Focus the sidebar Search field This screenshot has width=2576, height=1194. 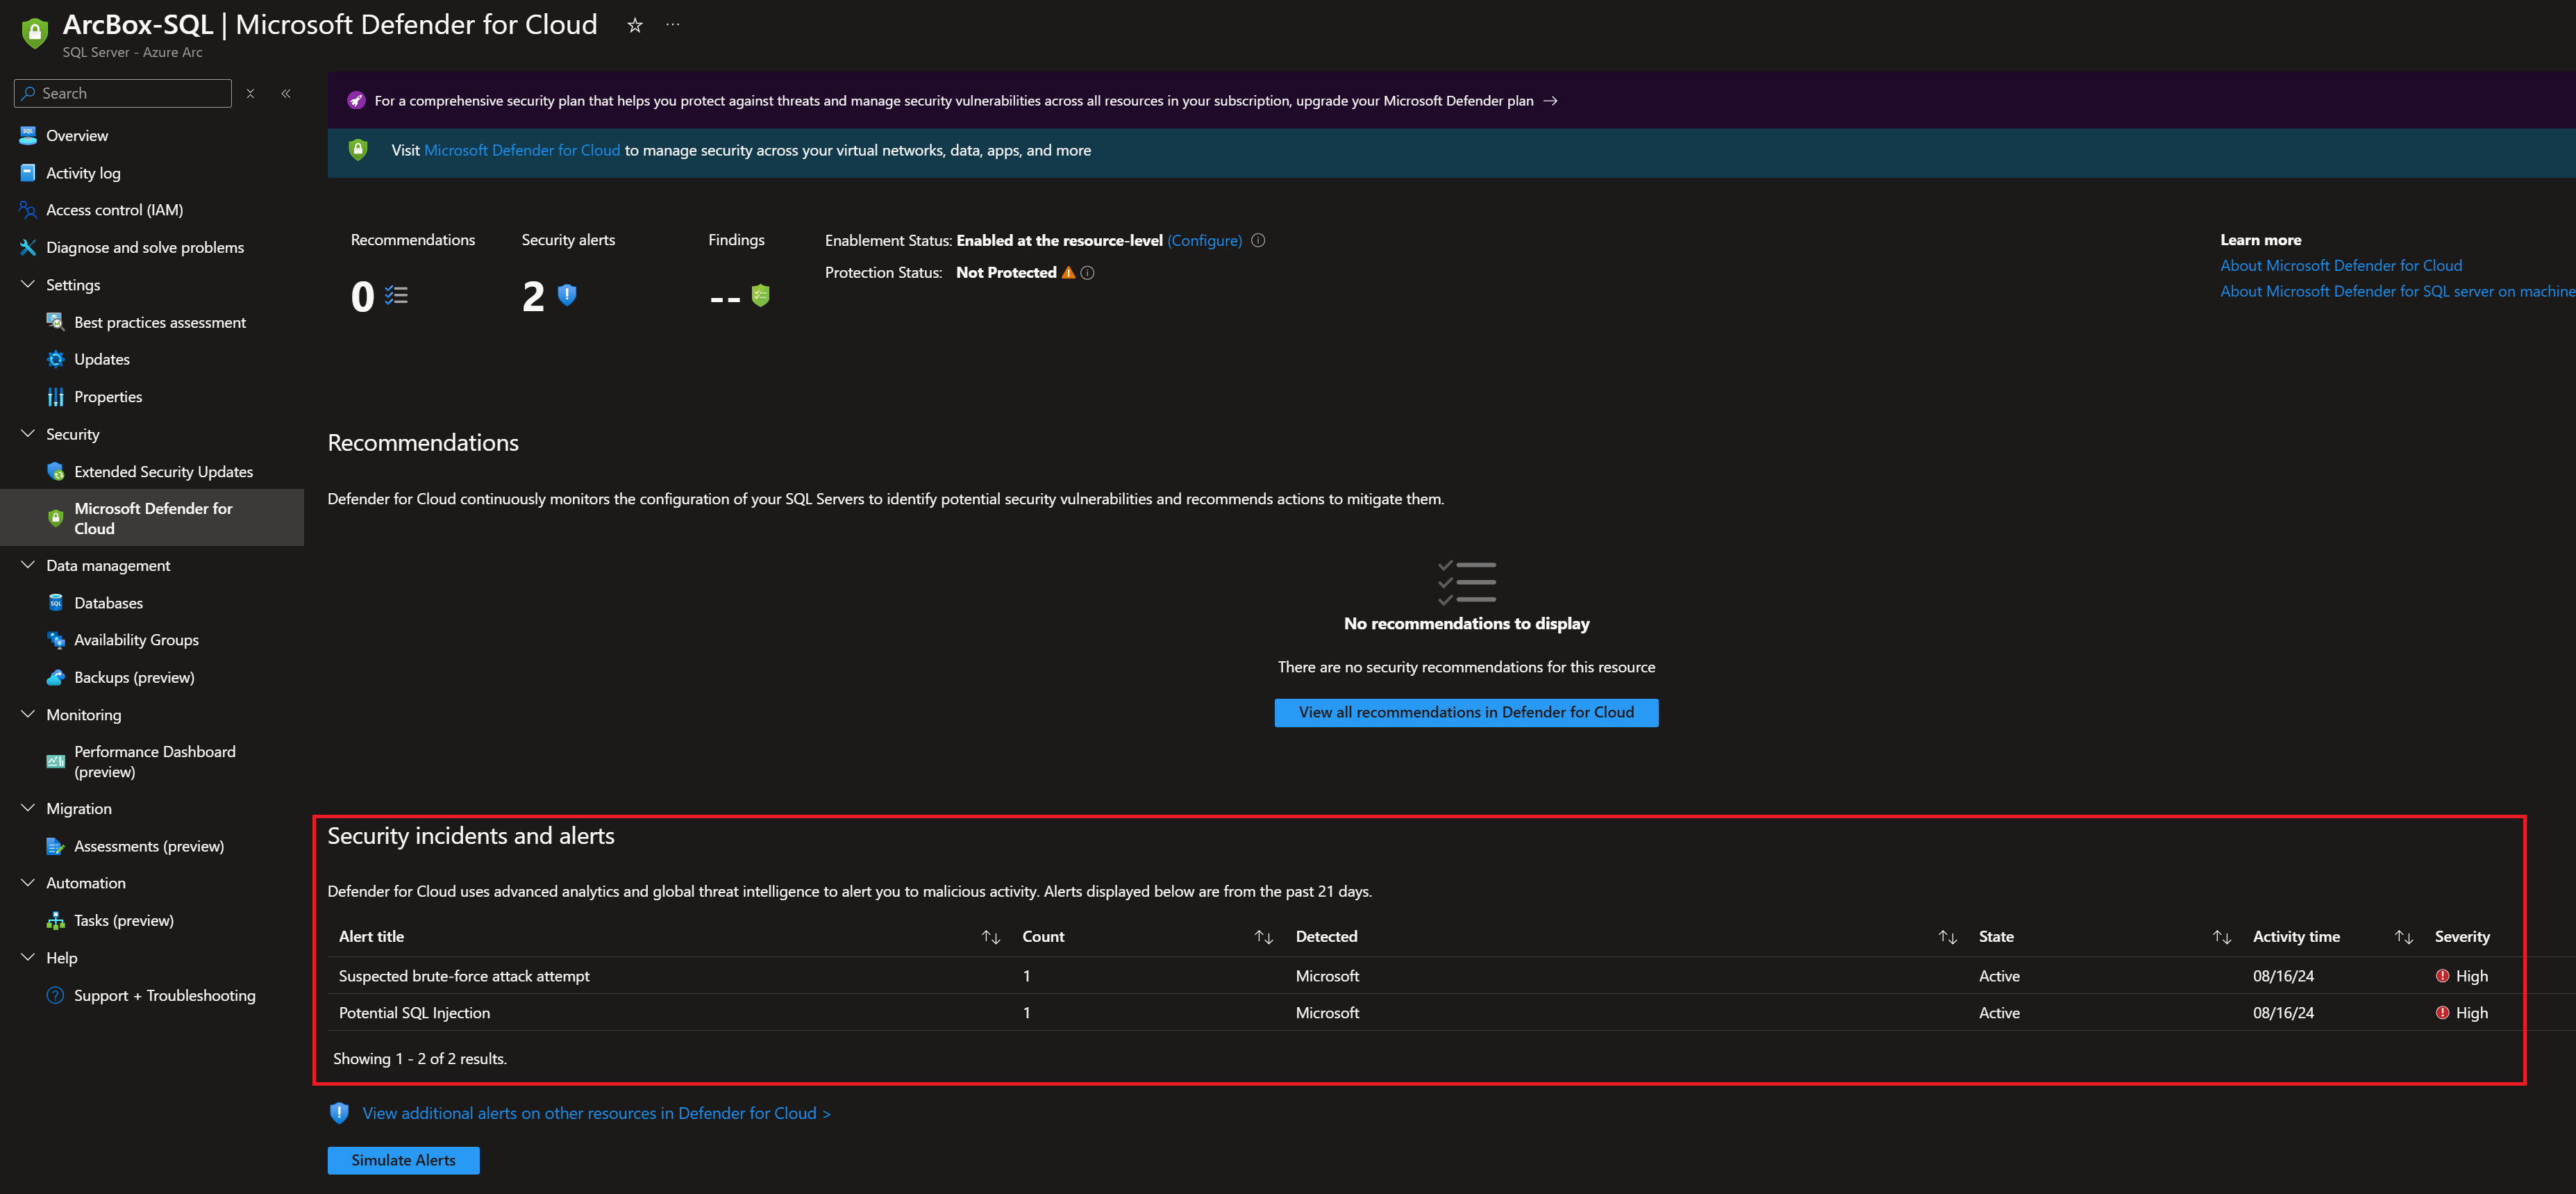click(123, 93)
